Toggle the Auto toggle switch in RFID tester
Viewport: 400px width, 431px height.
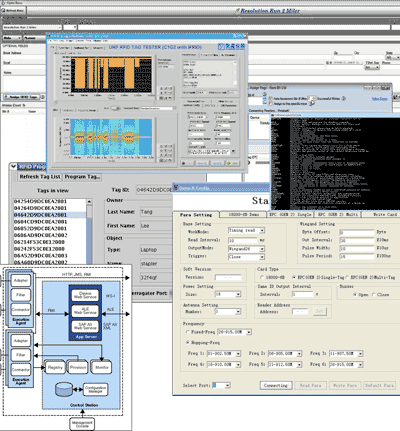[115, 108]
